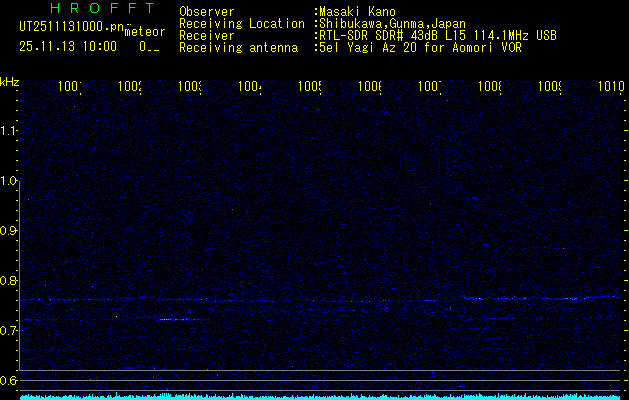
Task: Click the Receiving Location field label
Action: [241, 24]
